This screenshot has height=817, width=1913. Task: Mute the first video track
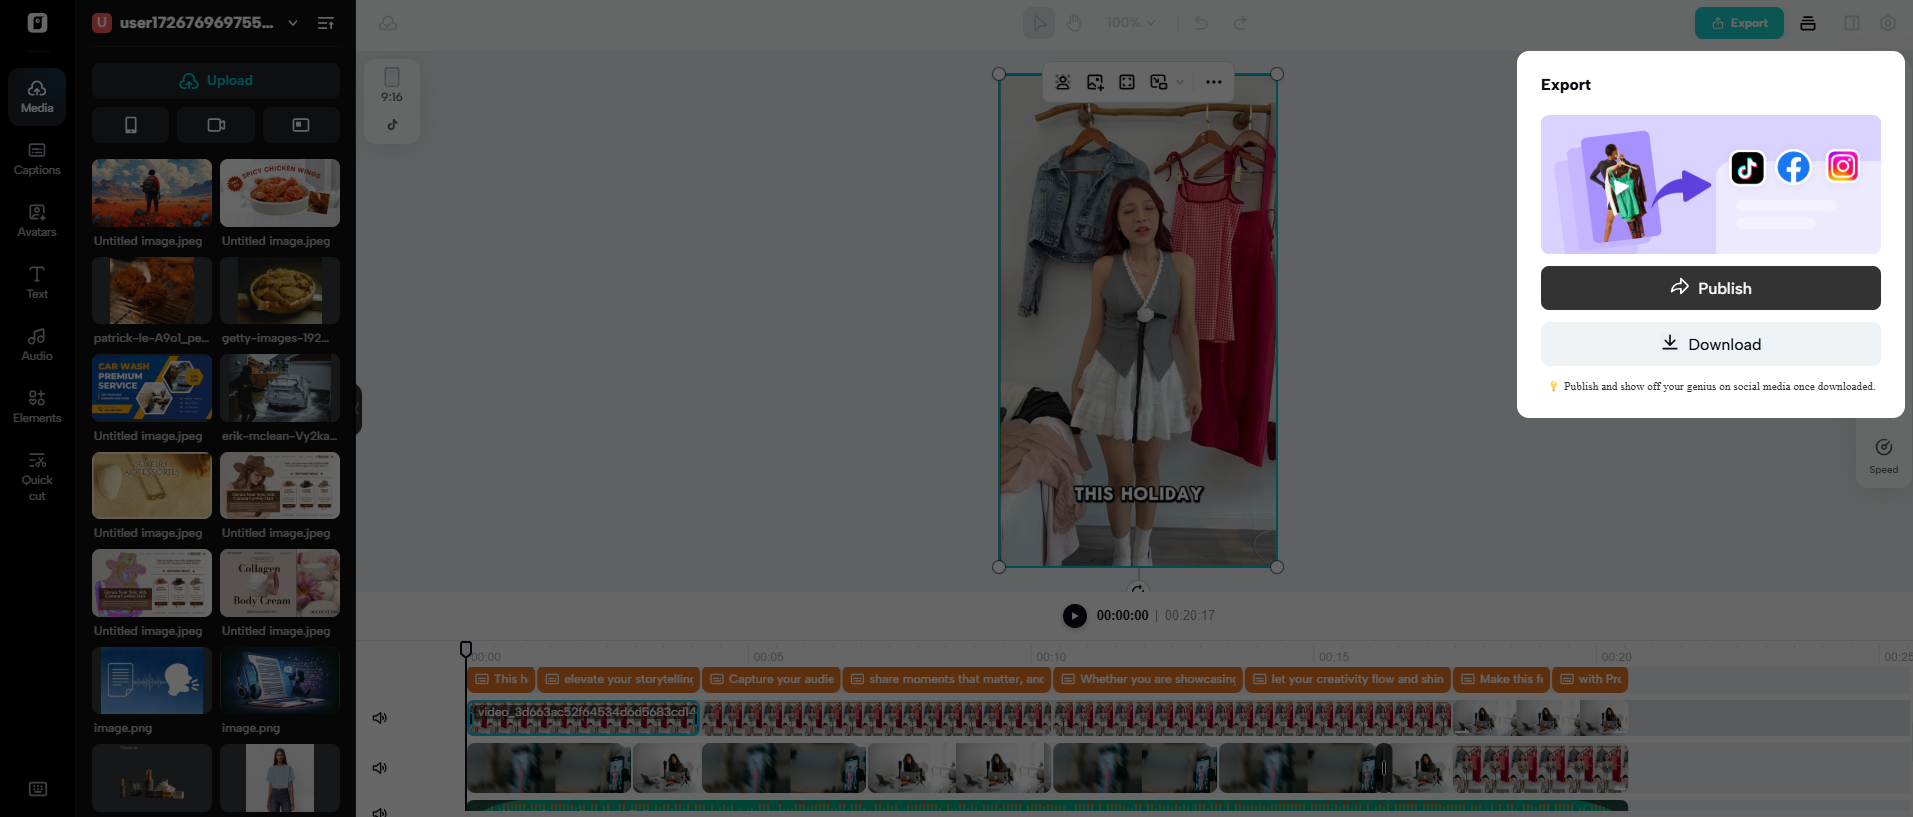click(380, 718)
